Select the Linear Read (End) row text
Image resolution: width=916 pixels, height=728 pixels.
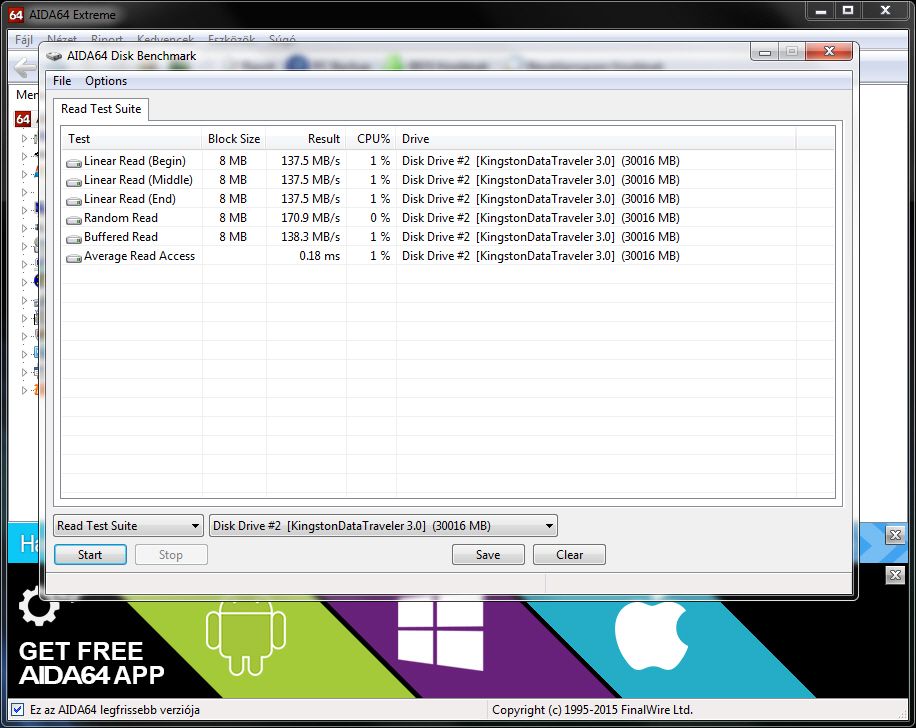(x=130, y=199)
